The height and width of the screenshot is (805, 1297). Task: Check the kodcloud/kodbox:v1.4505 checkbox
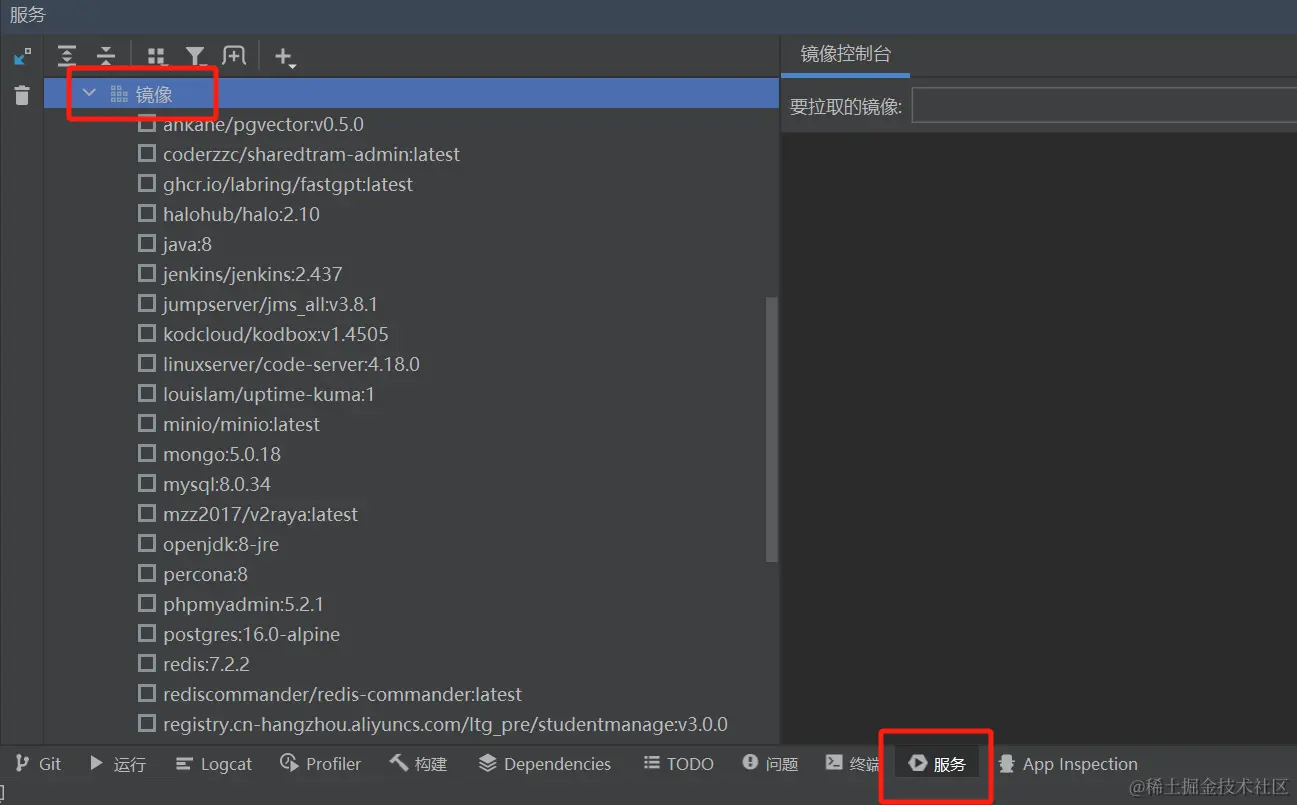147,333
